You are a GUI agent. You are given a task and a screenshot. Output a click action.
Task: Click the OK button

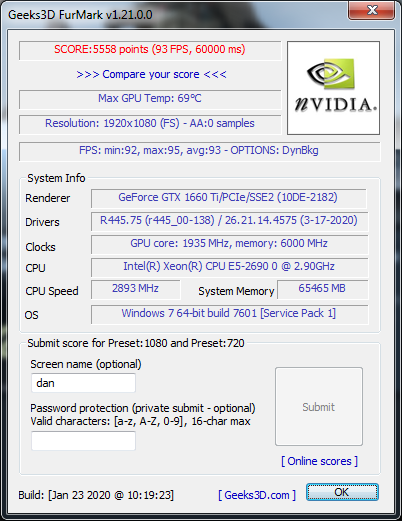click(x=342, y=492)
